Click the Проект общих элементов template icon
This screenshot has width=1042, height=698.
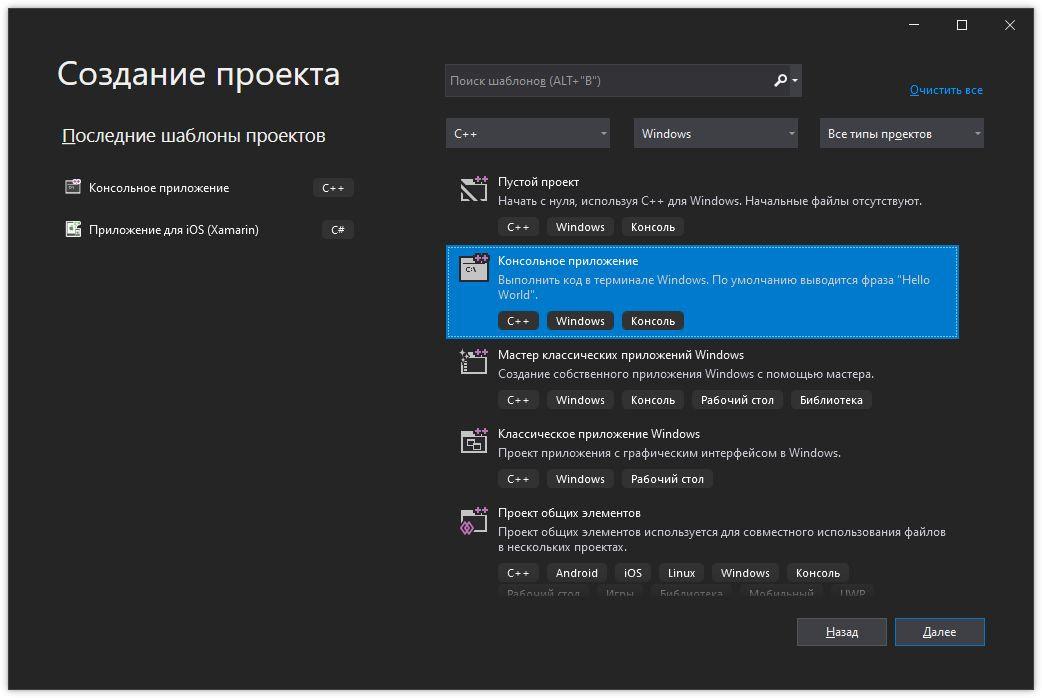click(473, 520)
